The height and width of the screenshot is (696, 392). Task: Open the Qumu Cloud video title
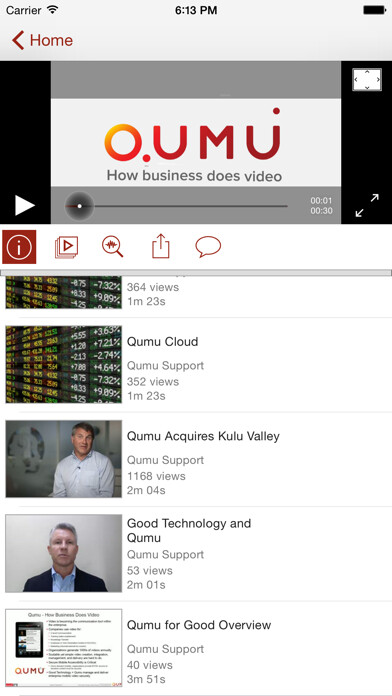162,342
